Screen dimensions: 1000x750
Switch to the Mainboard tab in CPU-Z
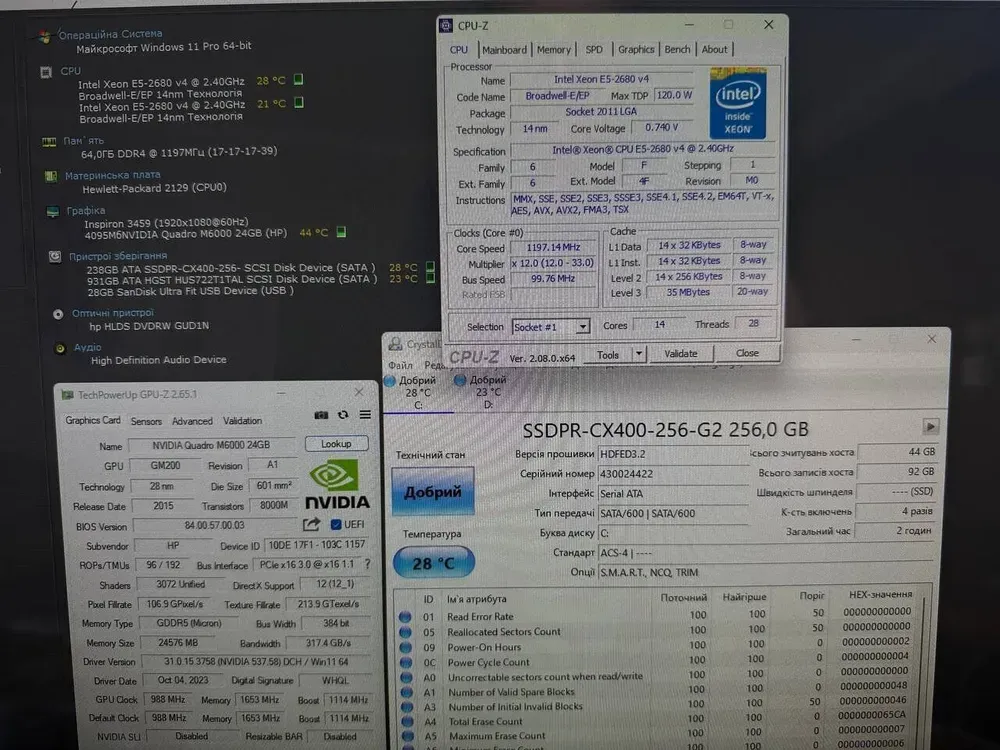(x=504, y=49)
